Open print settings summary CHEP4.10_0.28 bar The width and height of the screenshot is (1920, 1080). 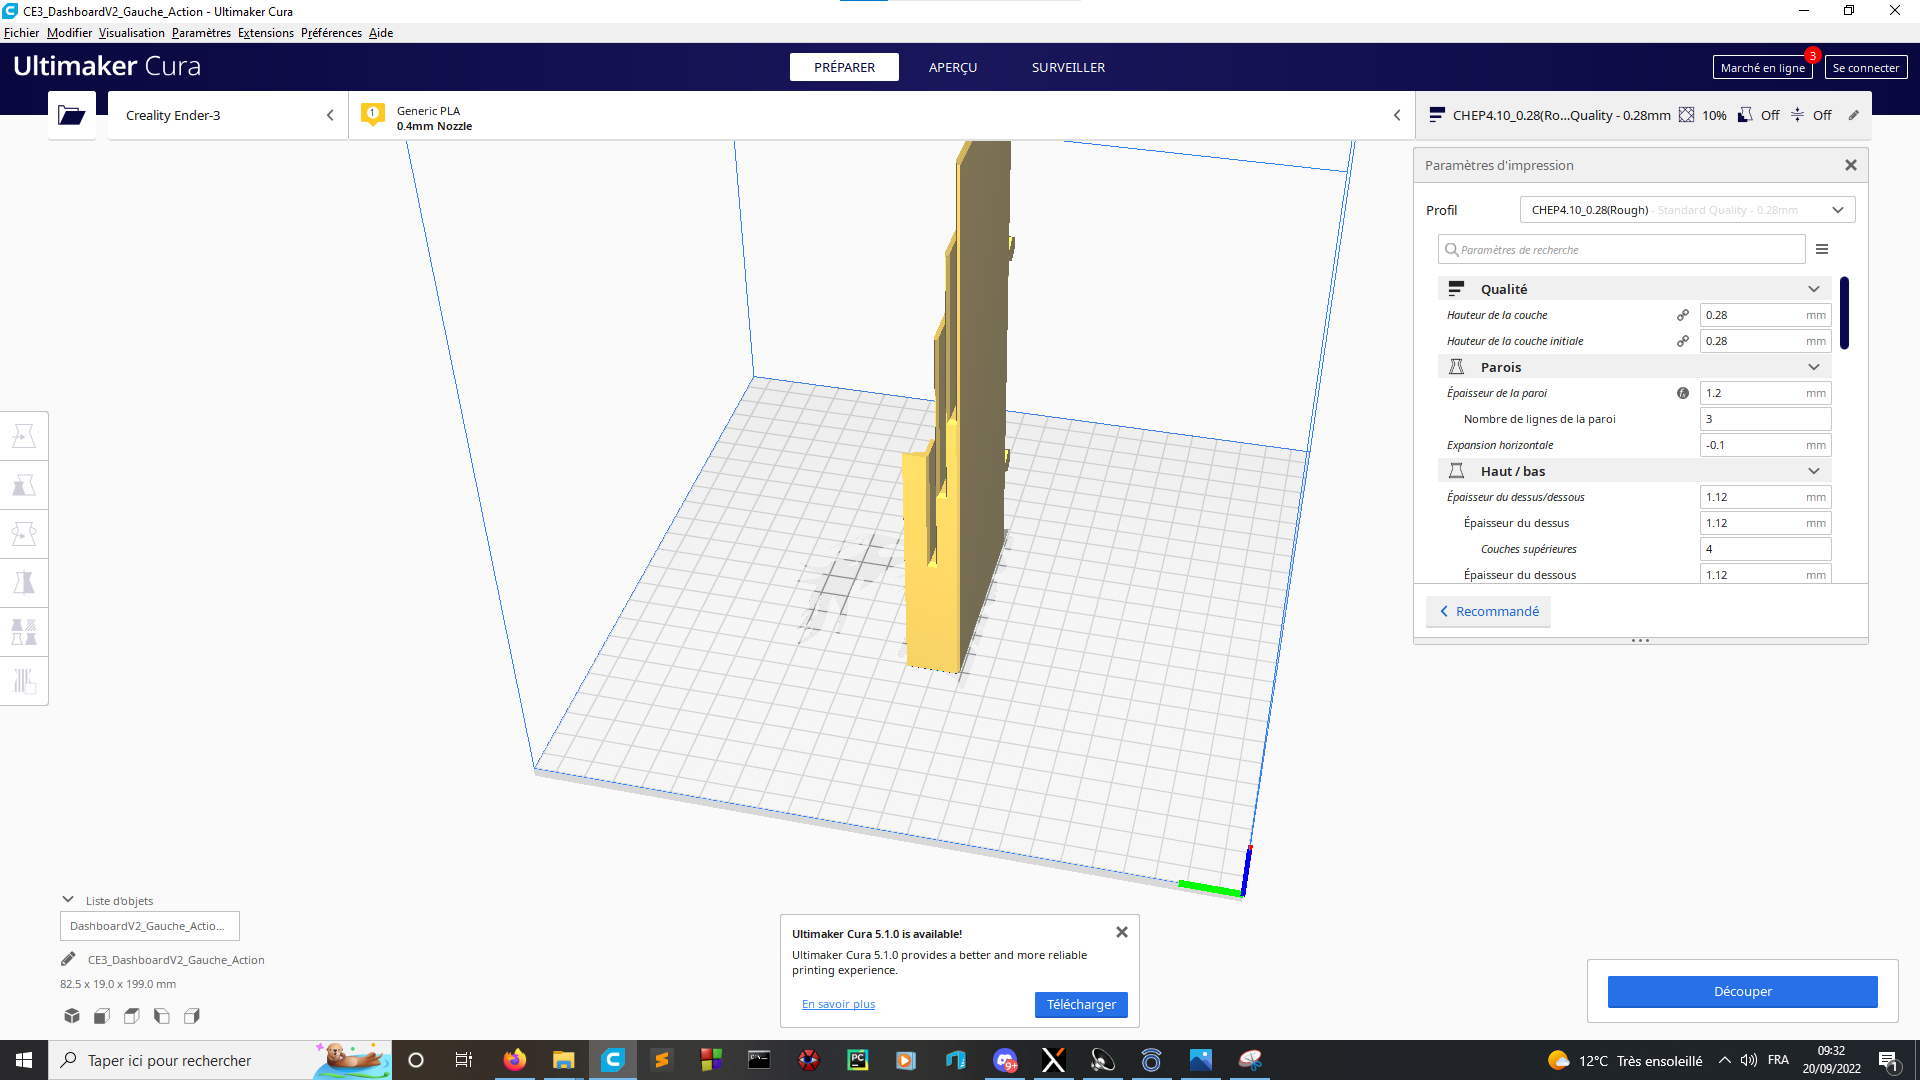[x=1643, y=115]
